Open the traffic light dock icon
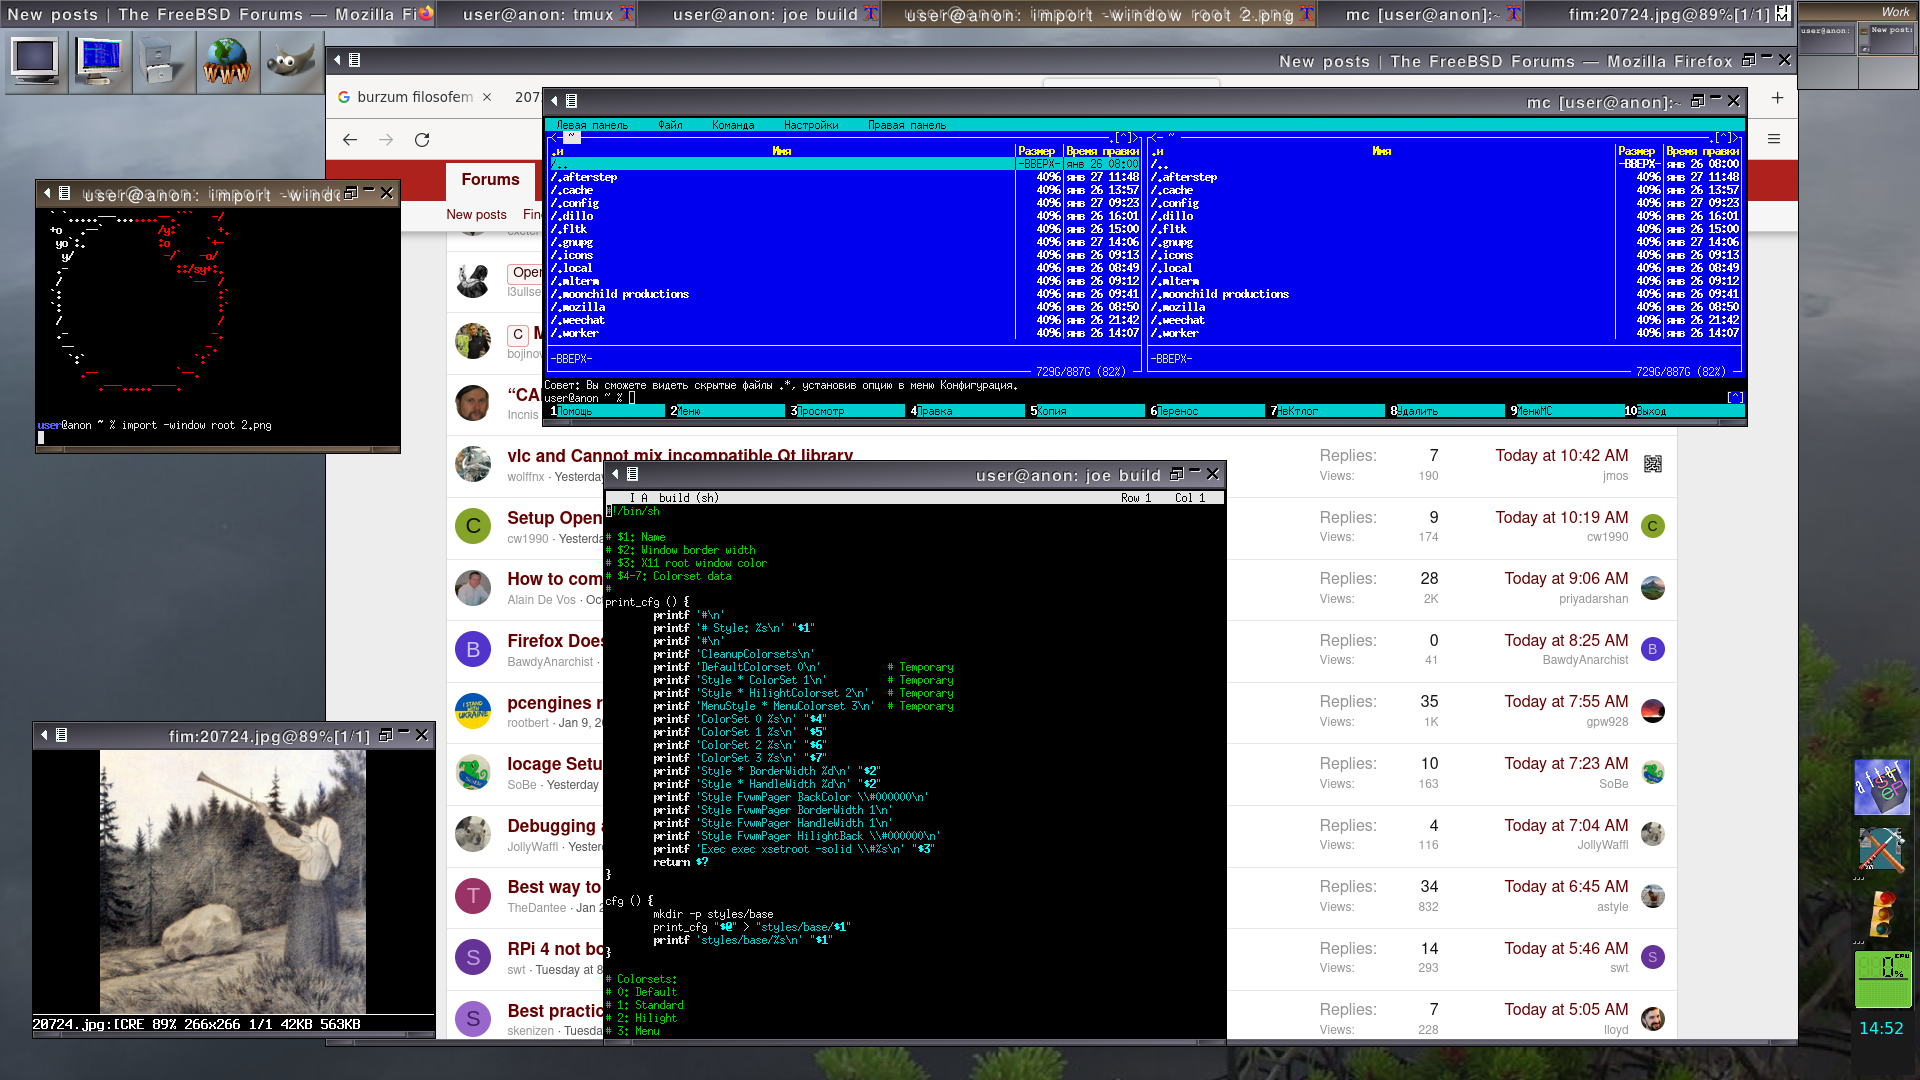Screen dimensions: 1920x1080 coord(1881,912)
